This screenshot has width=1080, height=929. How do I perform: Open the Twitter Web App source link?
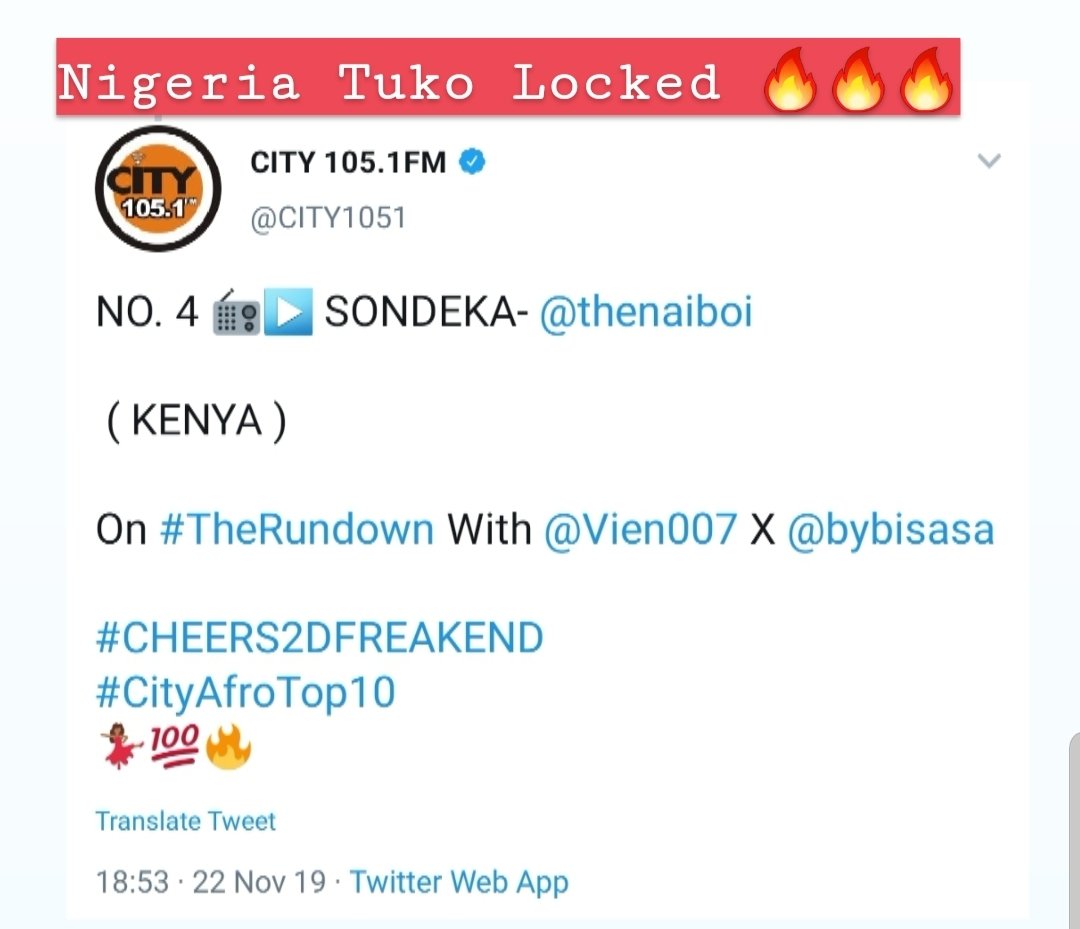[459, 883]
